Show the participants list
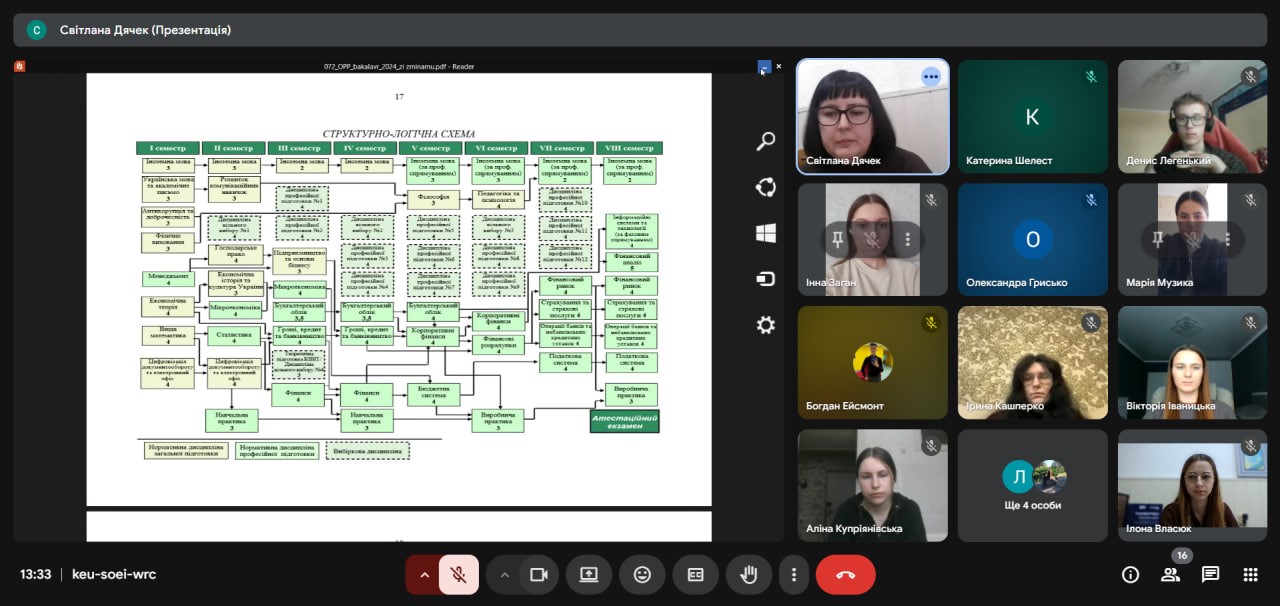 coord(1170,574)
